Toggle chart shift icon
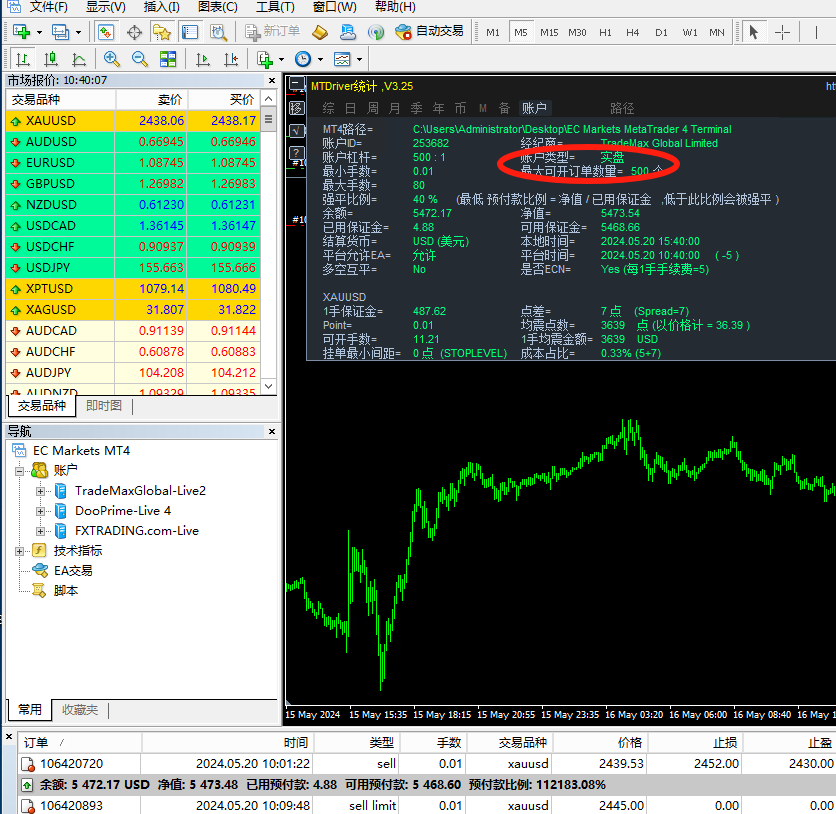This screenshot has width=836, height=814. (231, 59)
